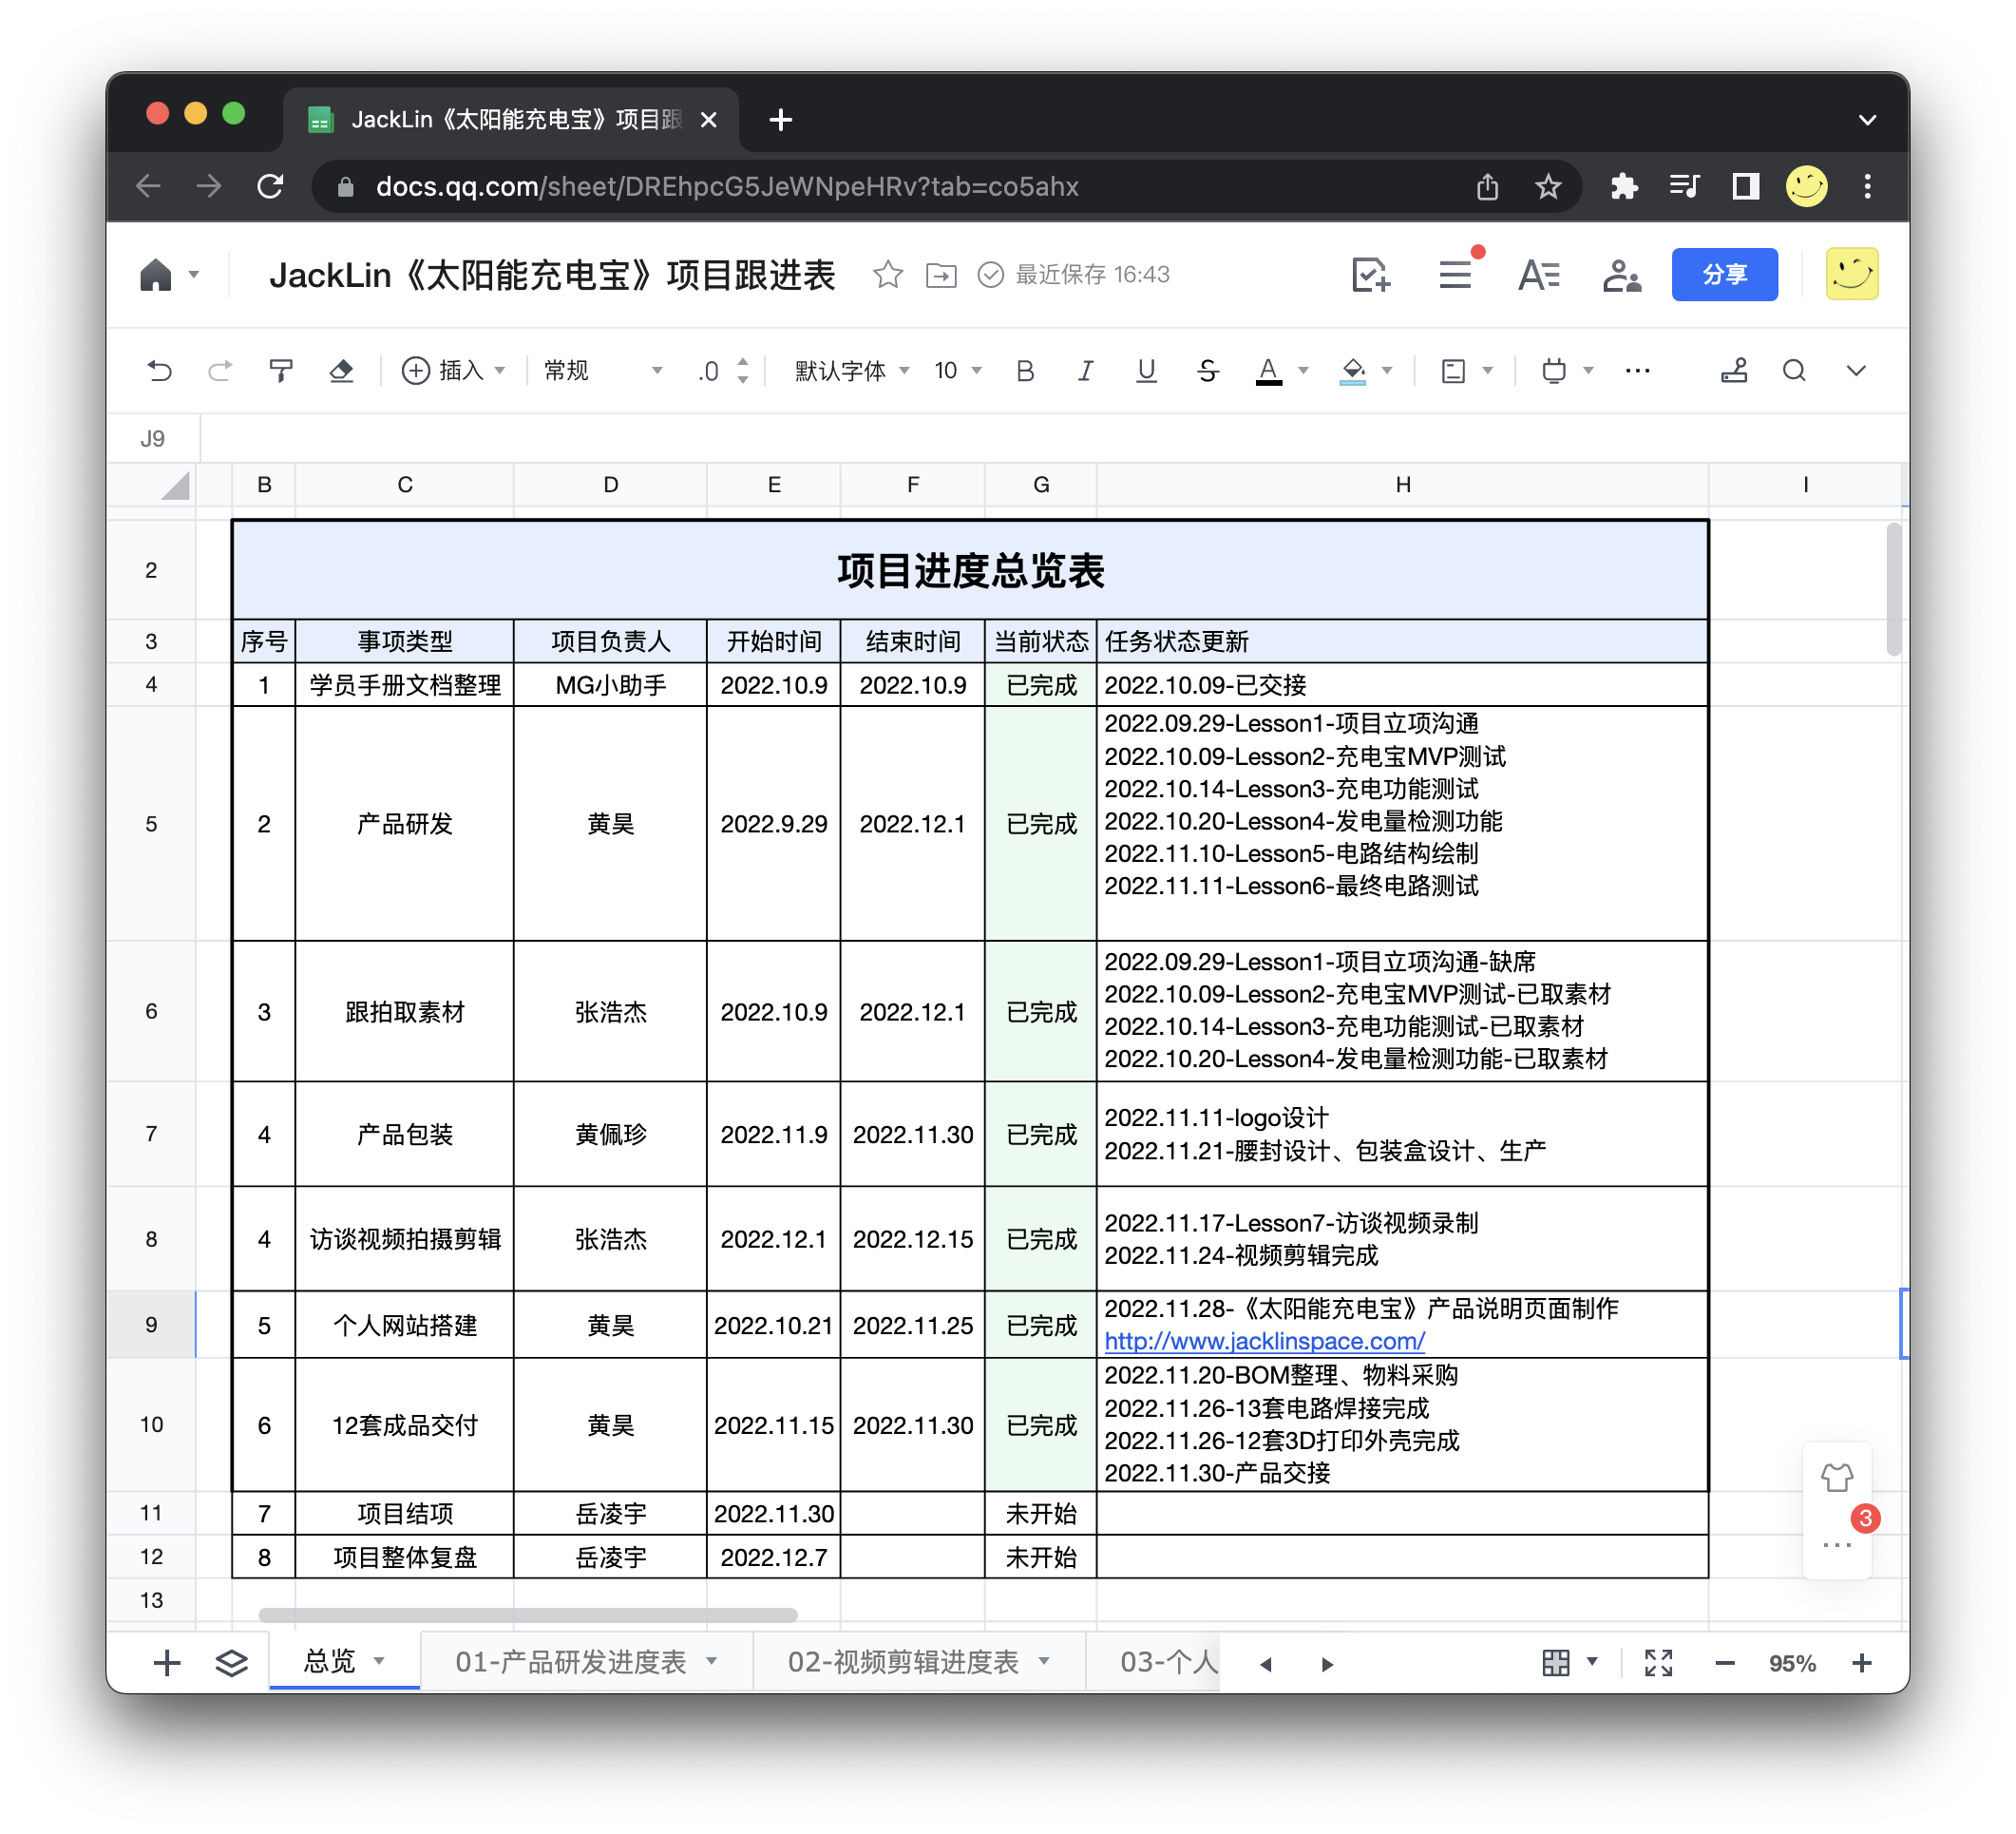Bookmark this page with star
This screenshot has width=2016, height=1834.
[1548, 186]
